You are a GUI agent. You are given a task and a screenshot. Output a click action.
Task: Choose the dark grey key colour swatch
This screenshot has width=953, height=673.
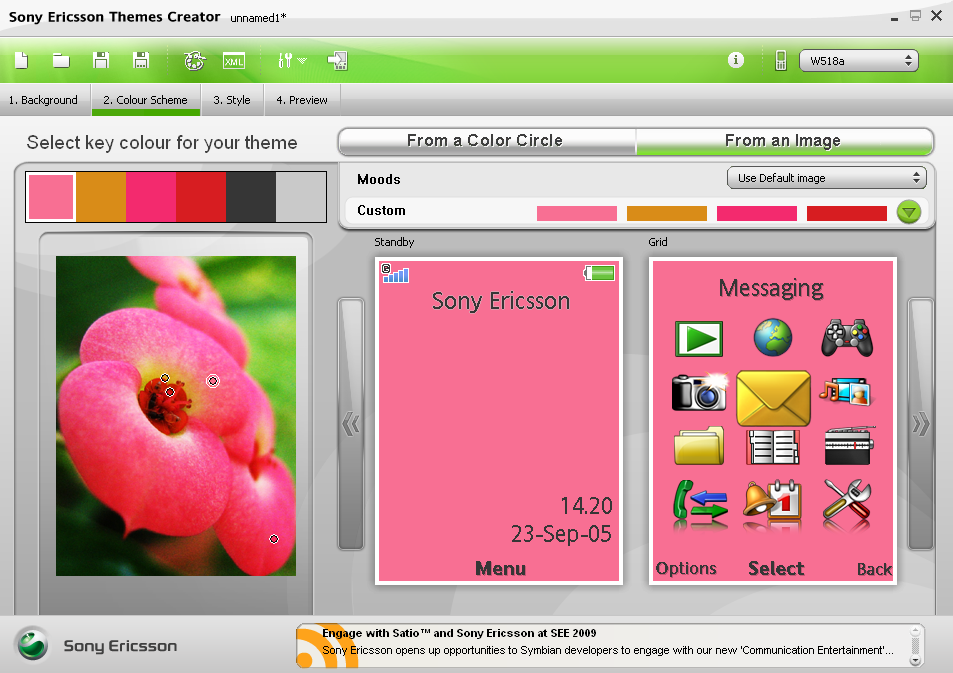(x=251, y=197)
